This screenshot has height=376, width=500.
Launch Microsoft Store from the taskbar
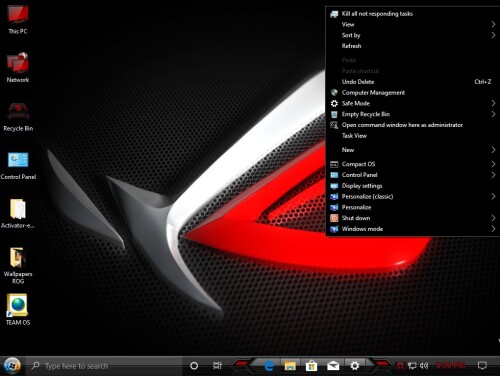click(x=311, y=366)
